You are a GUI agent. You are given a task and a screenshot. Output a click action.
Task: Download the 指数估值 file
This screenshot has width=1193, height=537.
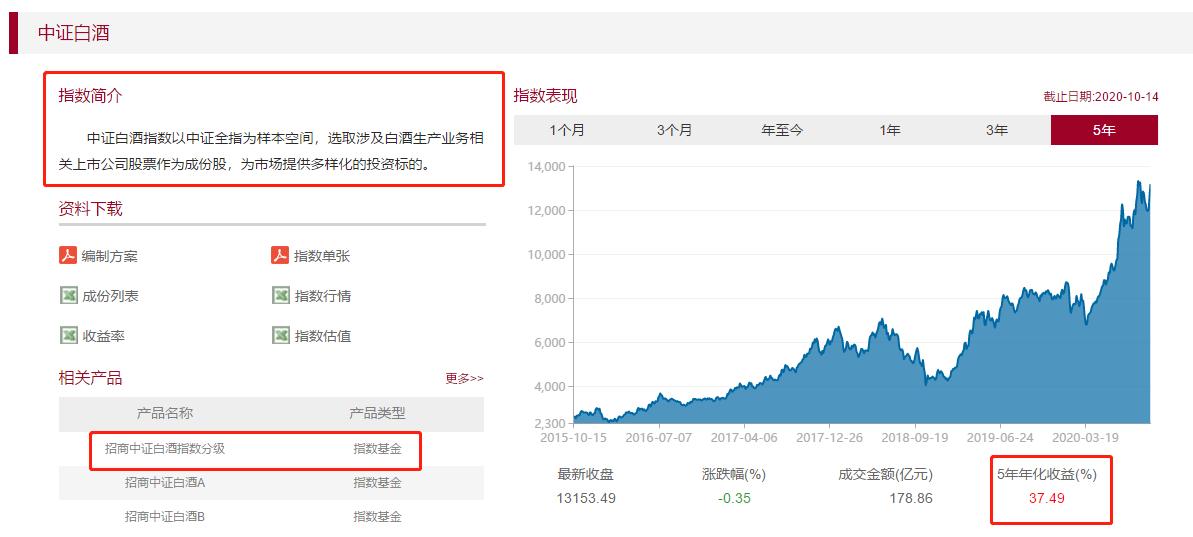click(323, 335)
